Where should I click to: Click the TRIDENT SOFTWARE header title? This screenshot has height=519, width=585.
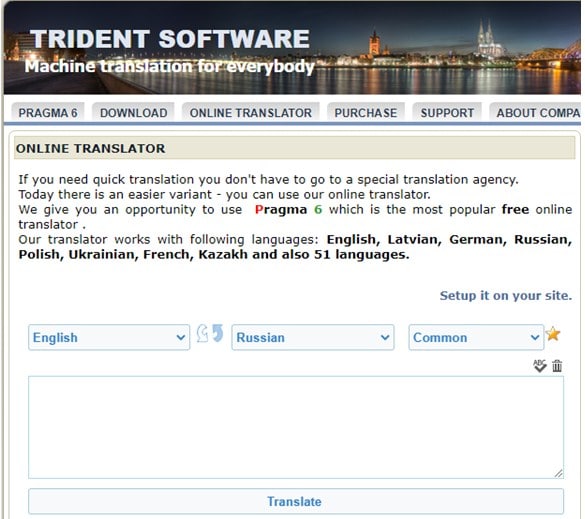pos(170,39)
